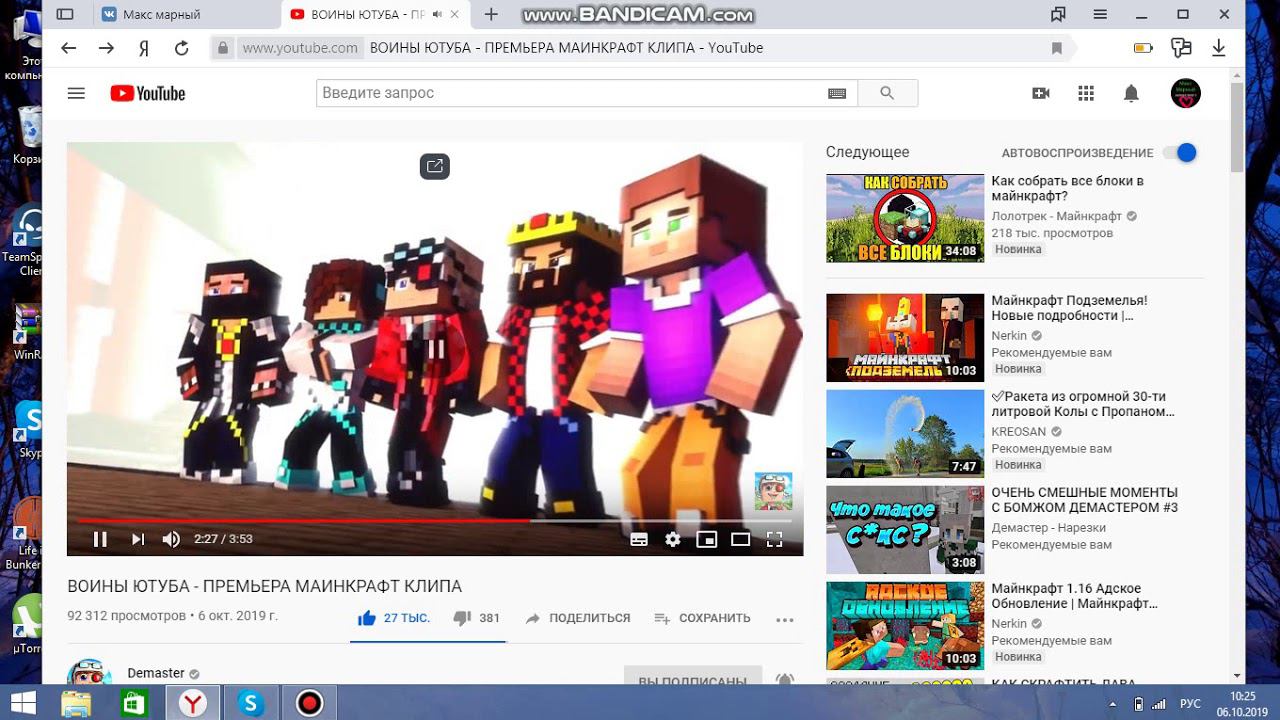This screenshot has width=1280, height=720.
Task: Click the battery saver icon in toolbar
Action: click(1143, 48)
